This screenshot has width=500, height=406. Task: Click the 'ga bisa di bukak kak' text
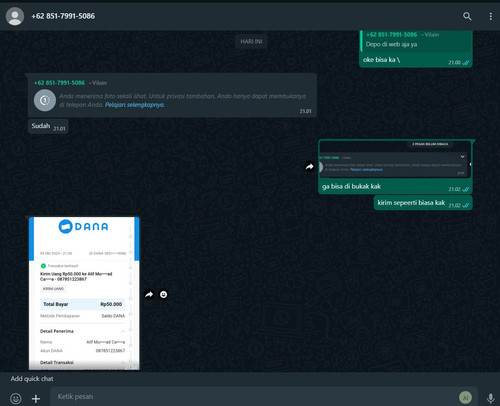tap(351, 186)
